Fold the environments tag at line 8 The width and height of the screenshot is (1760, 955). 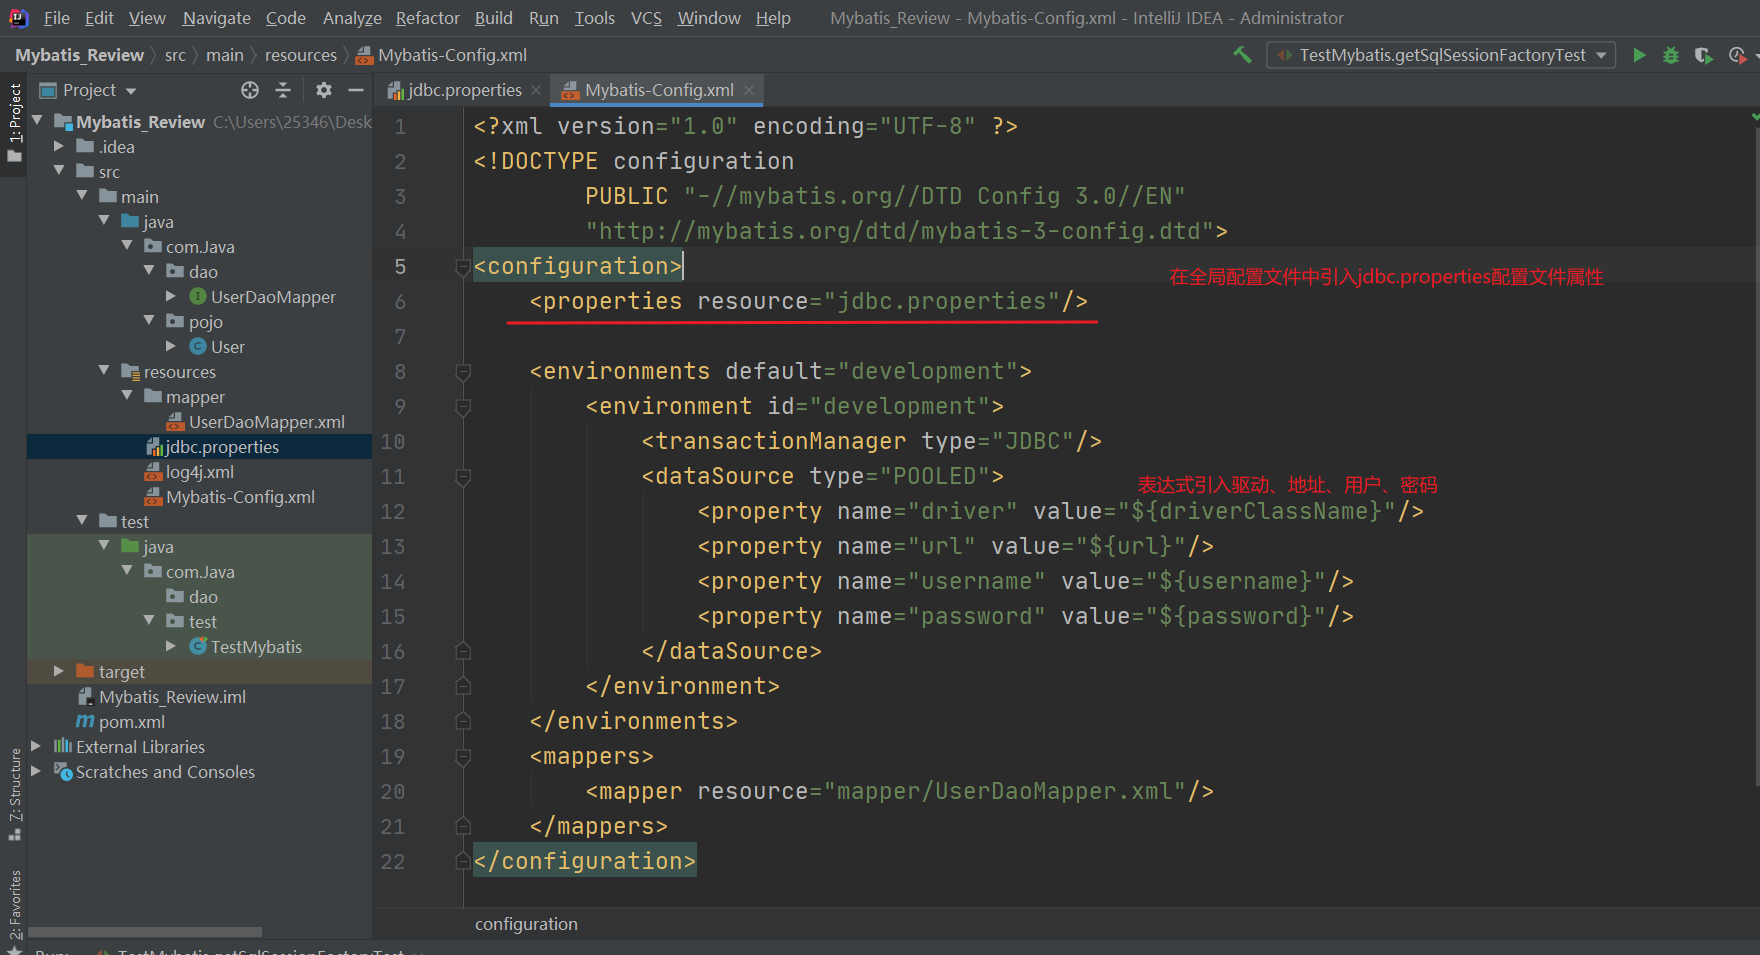coord(462,372)
